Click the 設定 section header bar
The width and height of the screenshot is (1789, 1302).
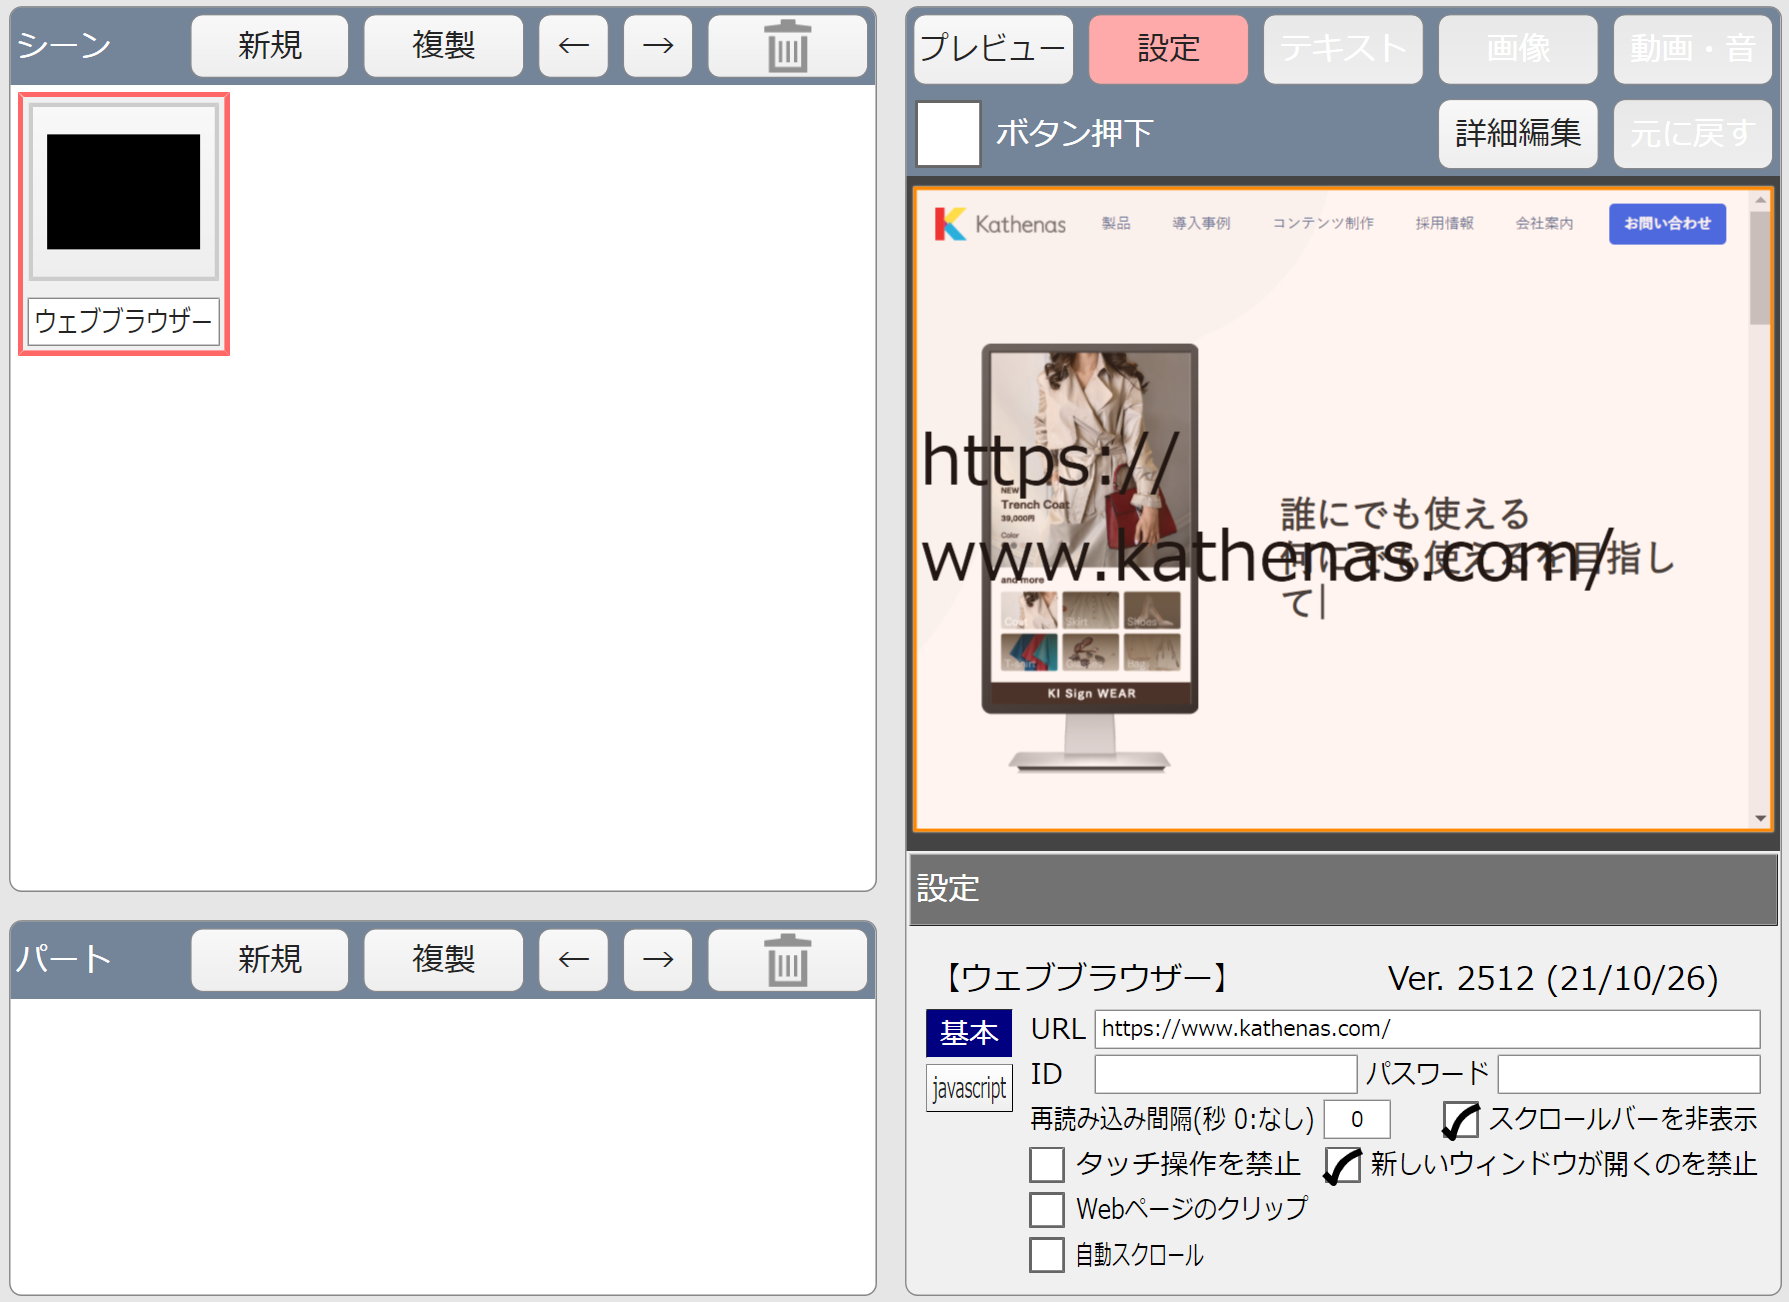1343,889
